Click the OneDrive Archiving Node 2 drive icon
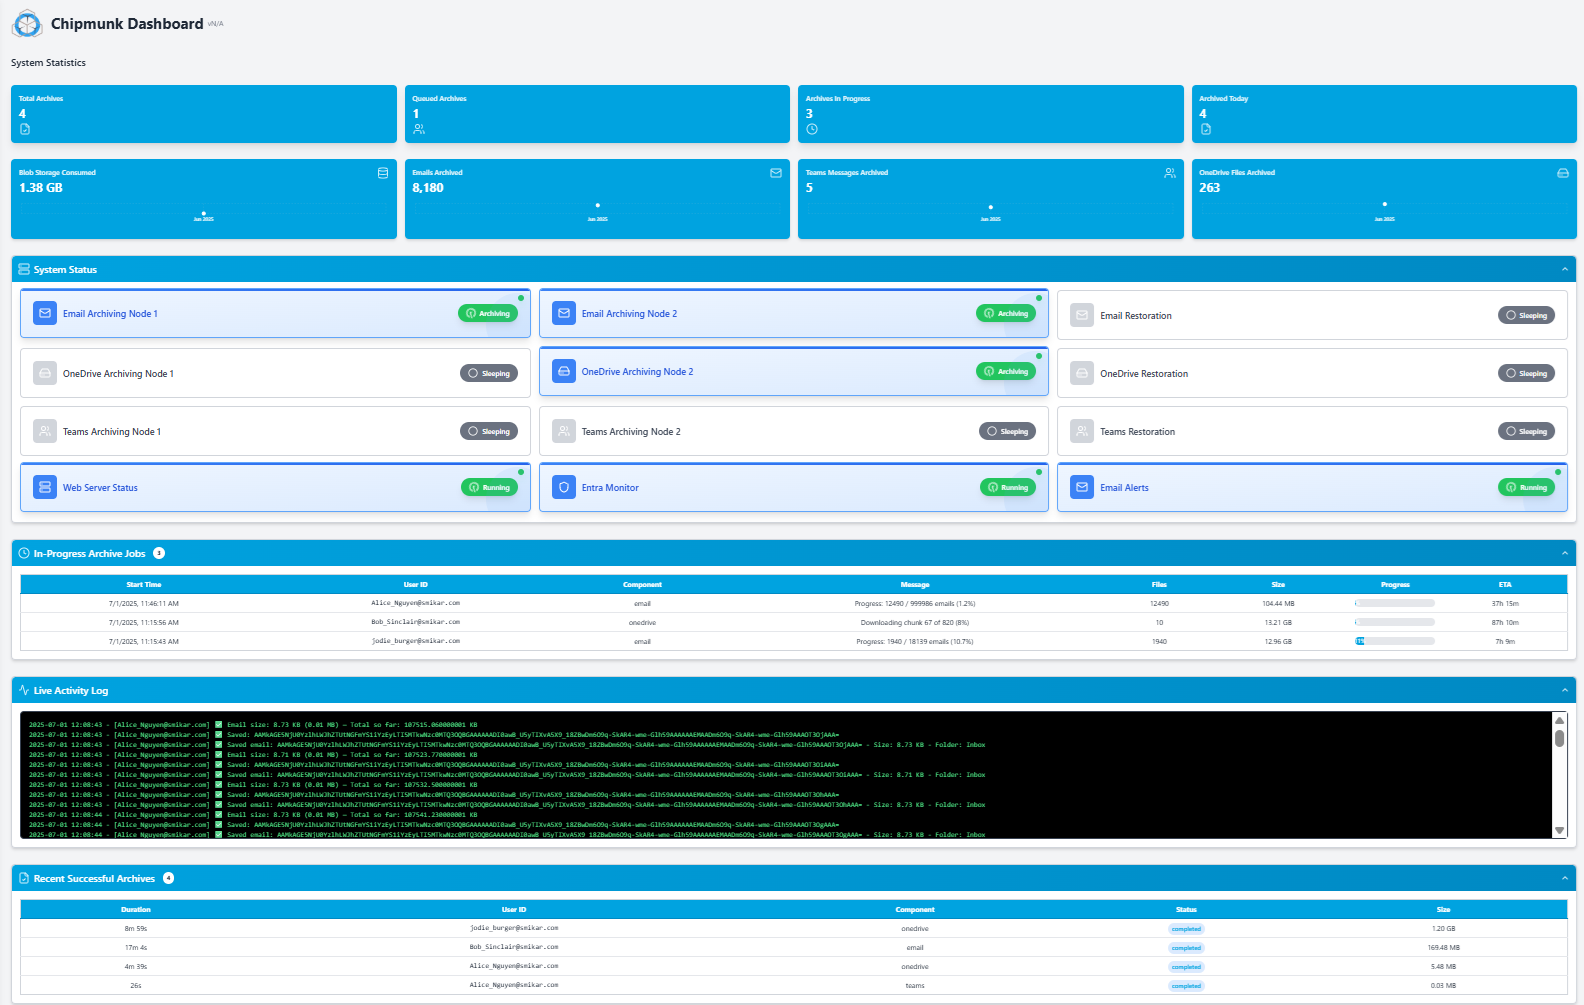 click(x=564, y=371)
